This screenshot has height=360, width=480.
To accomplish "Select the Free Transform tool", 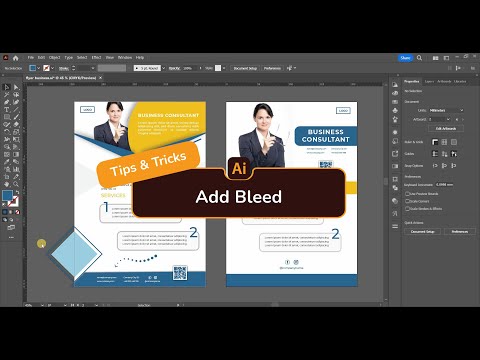I will tap(16, 139).
